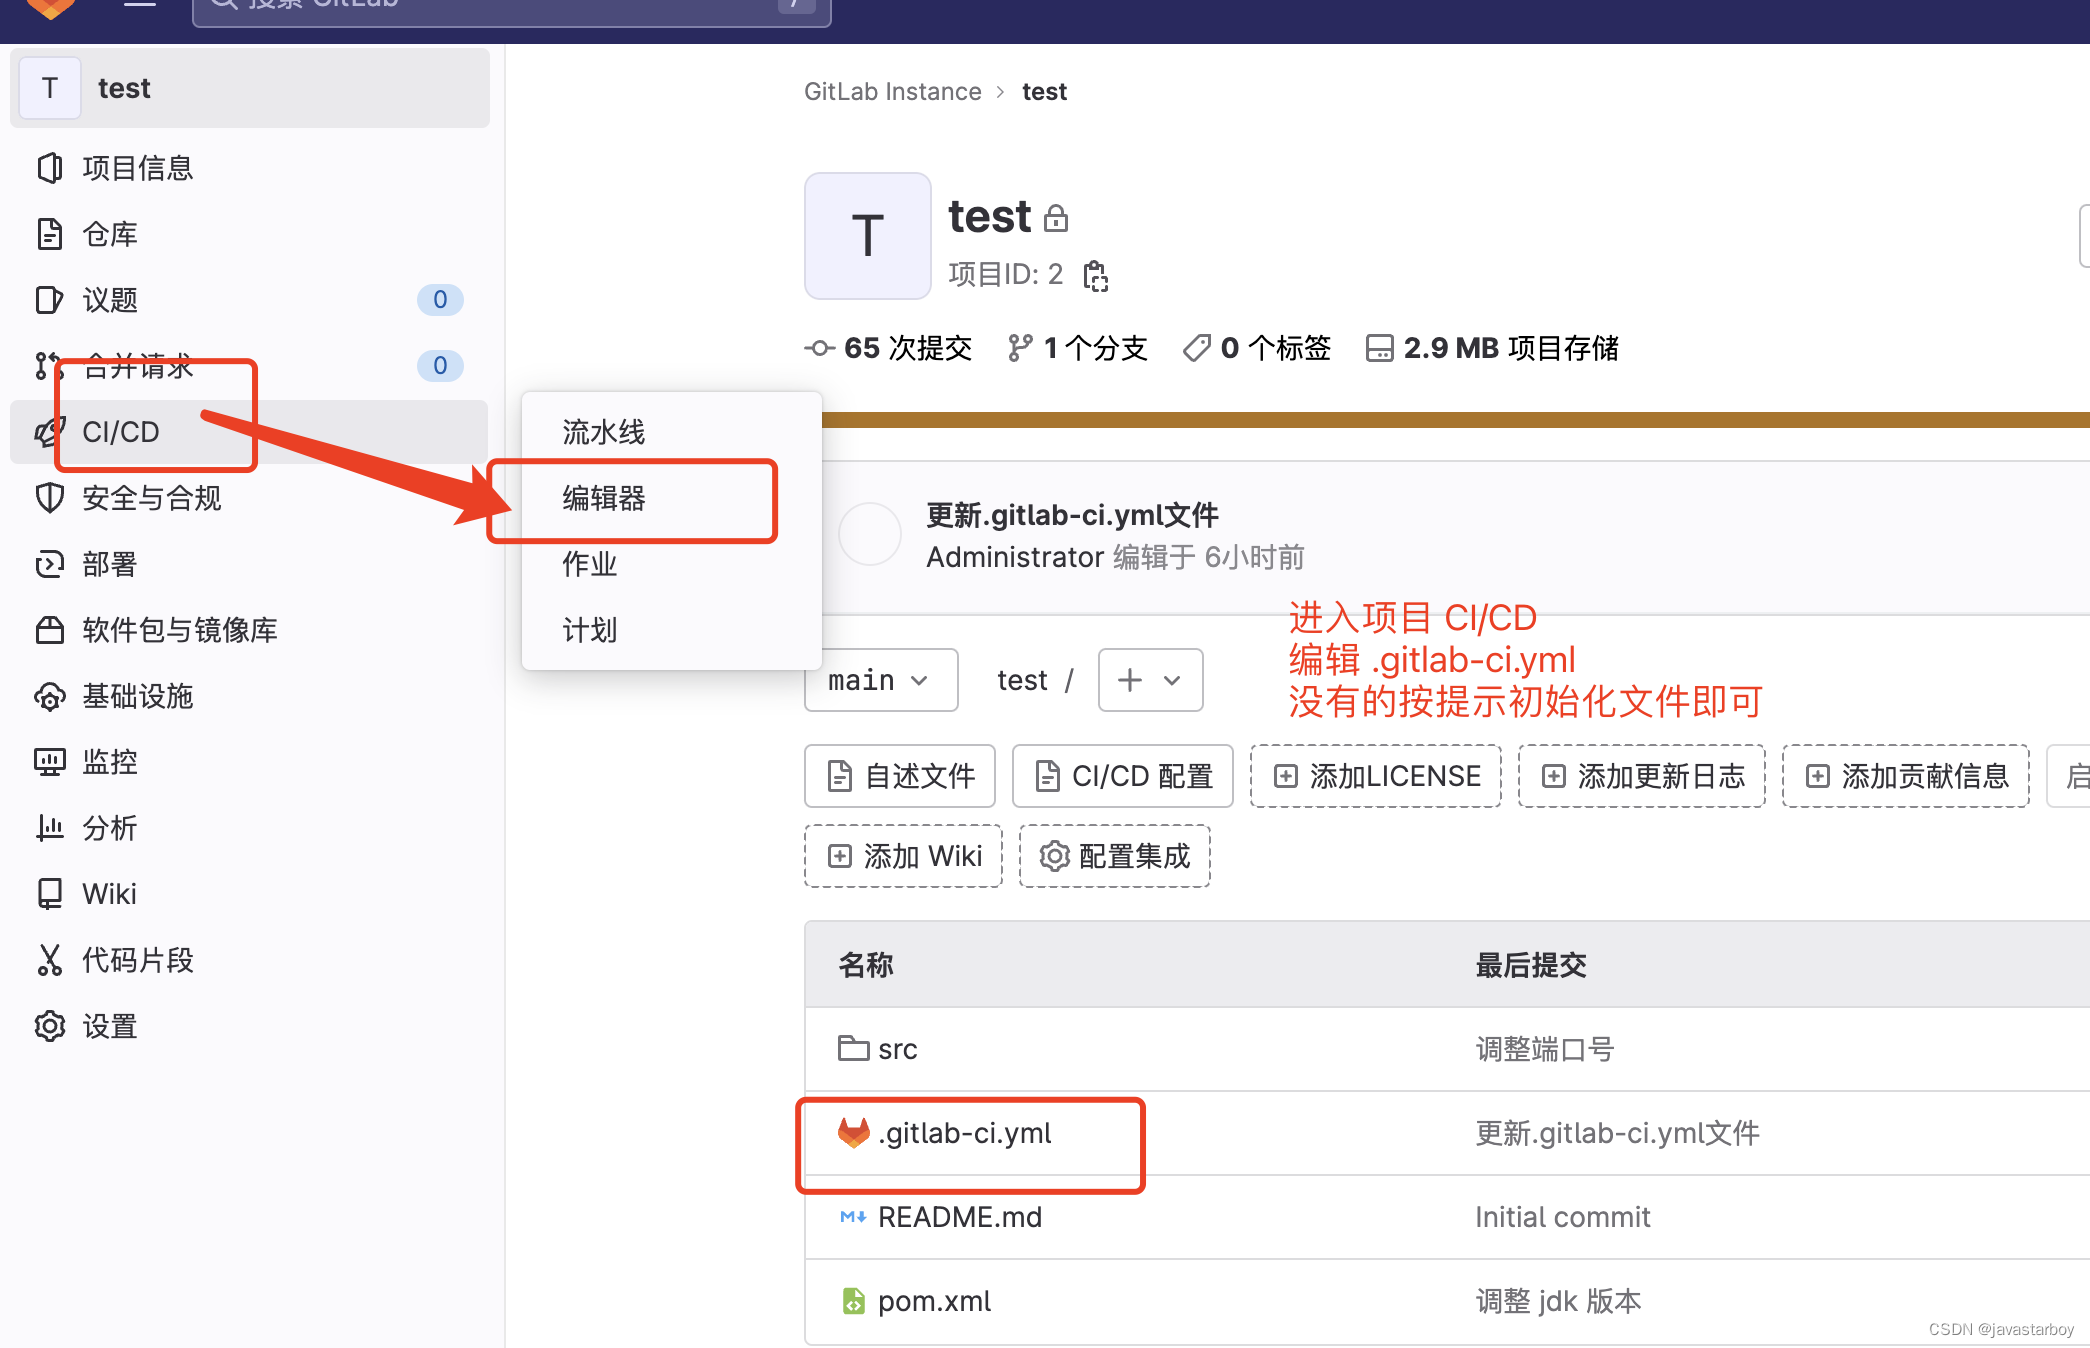Open the src folder
Image resolution: width=2090 pixels, height=1348 pixels.
[x=897, y=1049]
